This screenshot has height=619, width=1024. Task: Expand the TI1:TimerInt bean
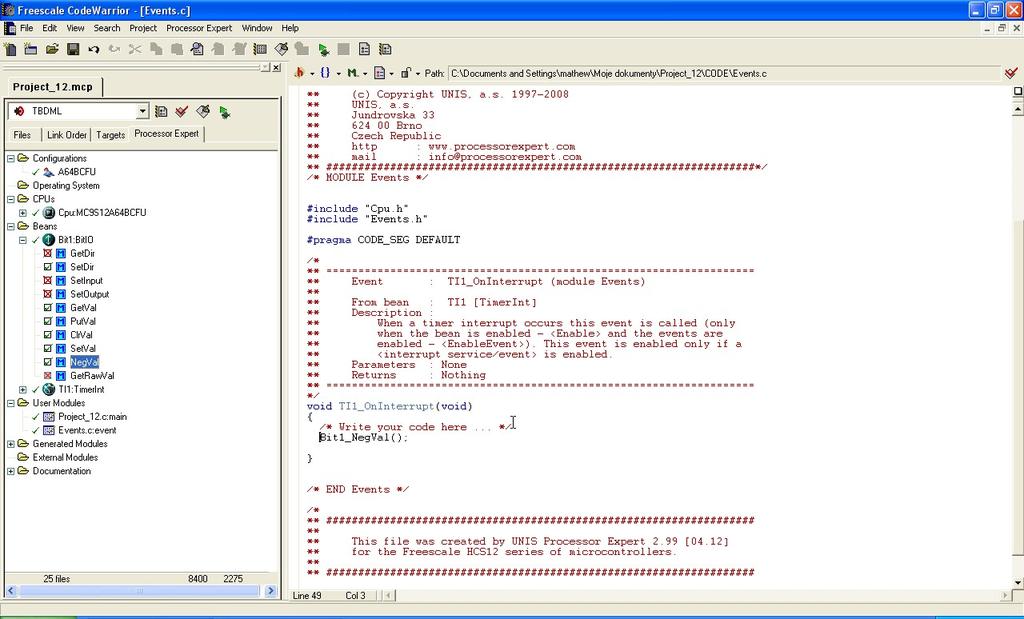point(23,390)
